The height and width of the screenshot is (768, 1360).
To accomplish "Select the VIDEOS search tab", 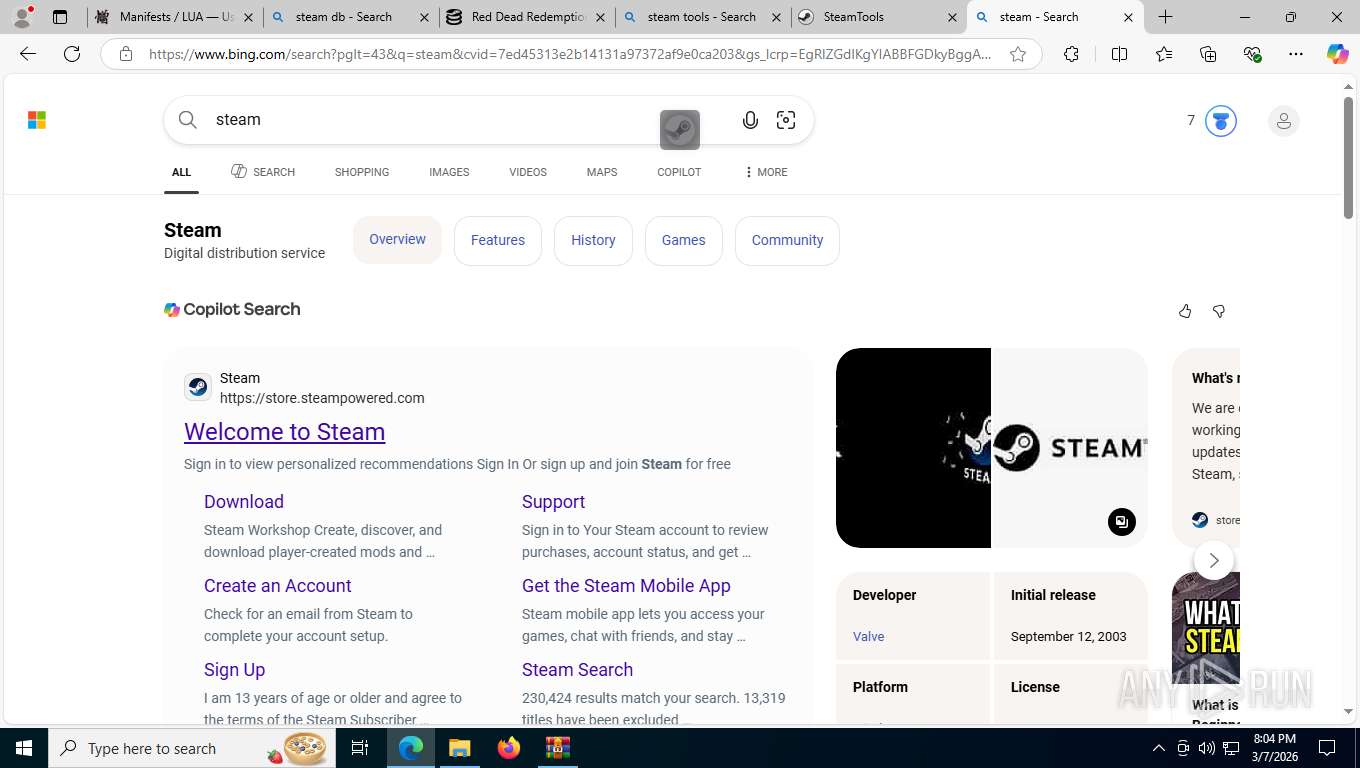I will [528, 172].
